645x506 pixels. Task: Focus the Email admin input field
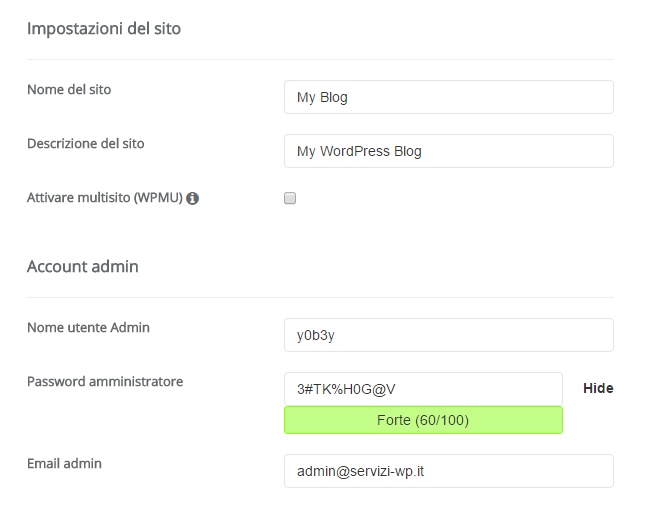(448, 471)
